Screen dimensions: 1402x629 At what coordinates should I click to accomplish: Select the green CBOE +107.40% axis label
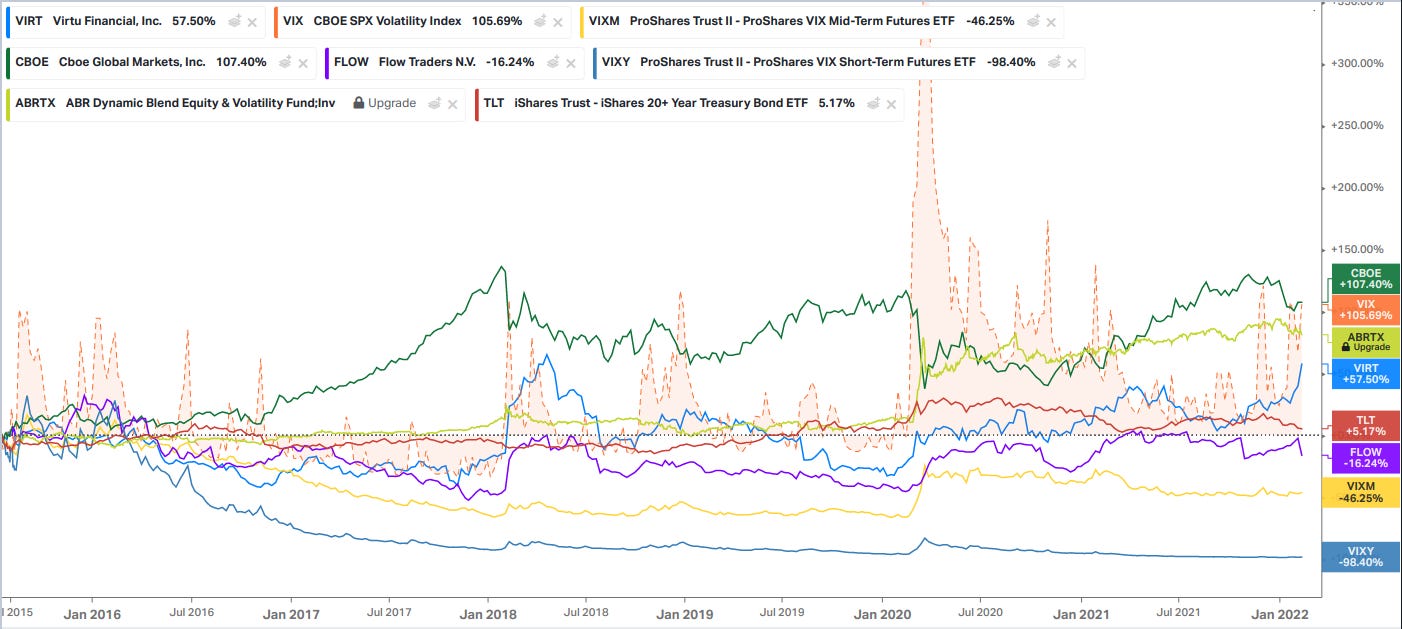pyautogui.click(x=1365, y=279)
